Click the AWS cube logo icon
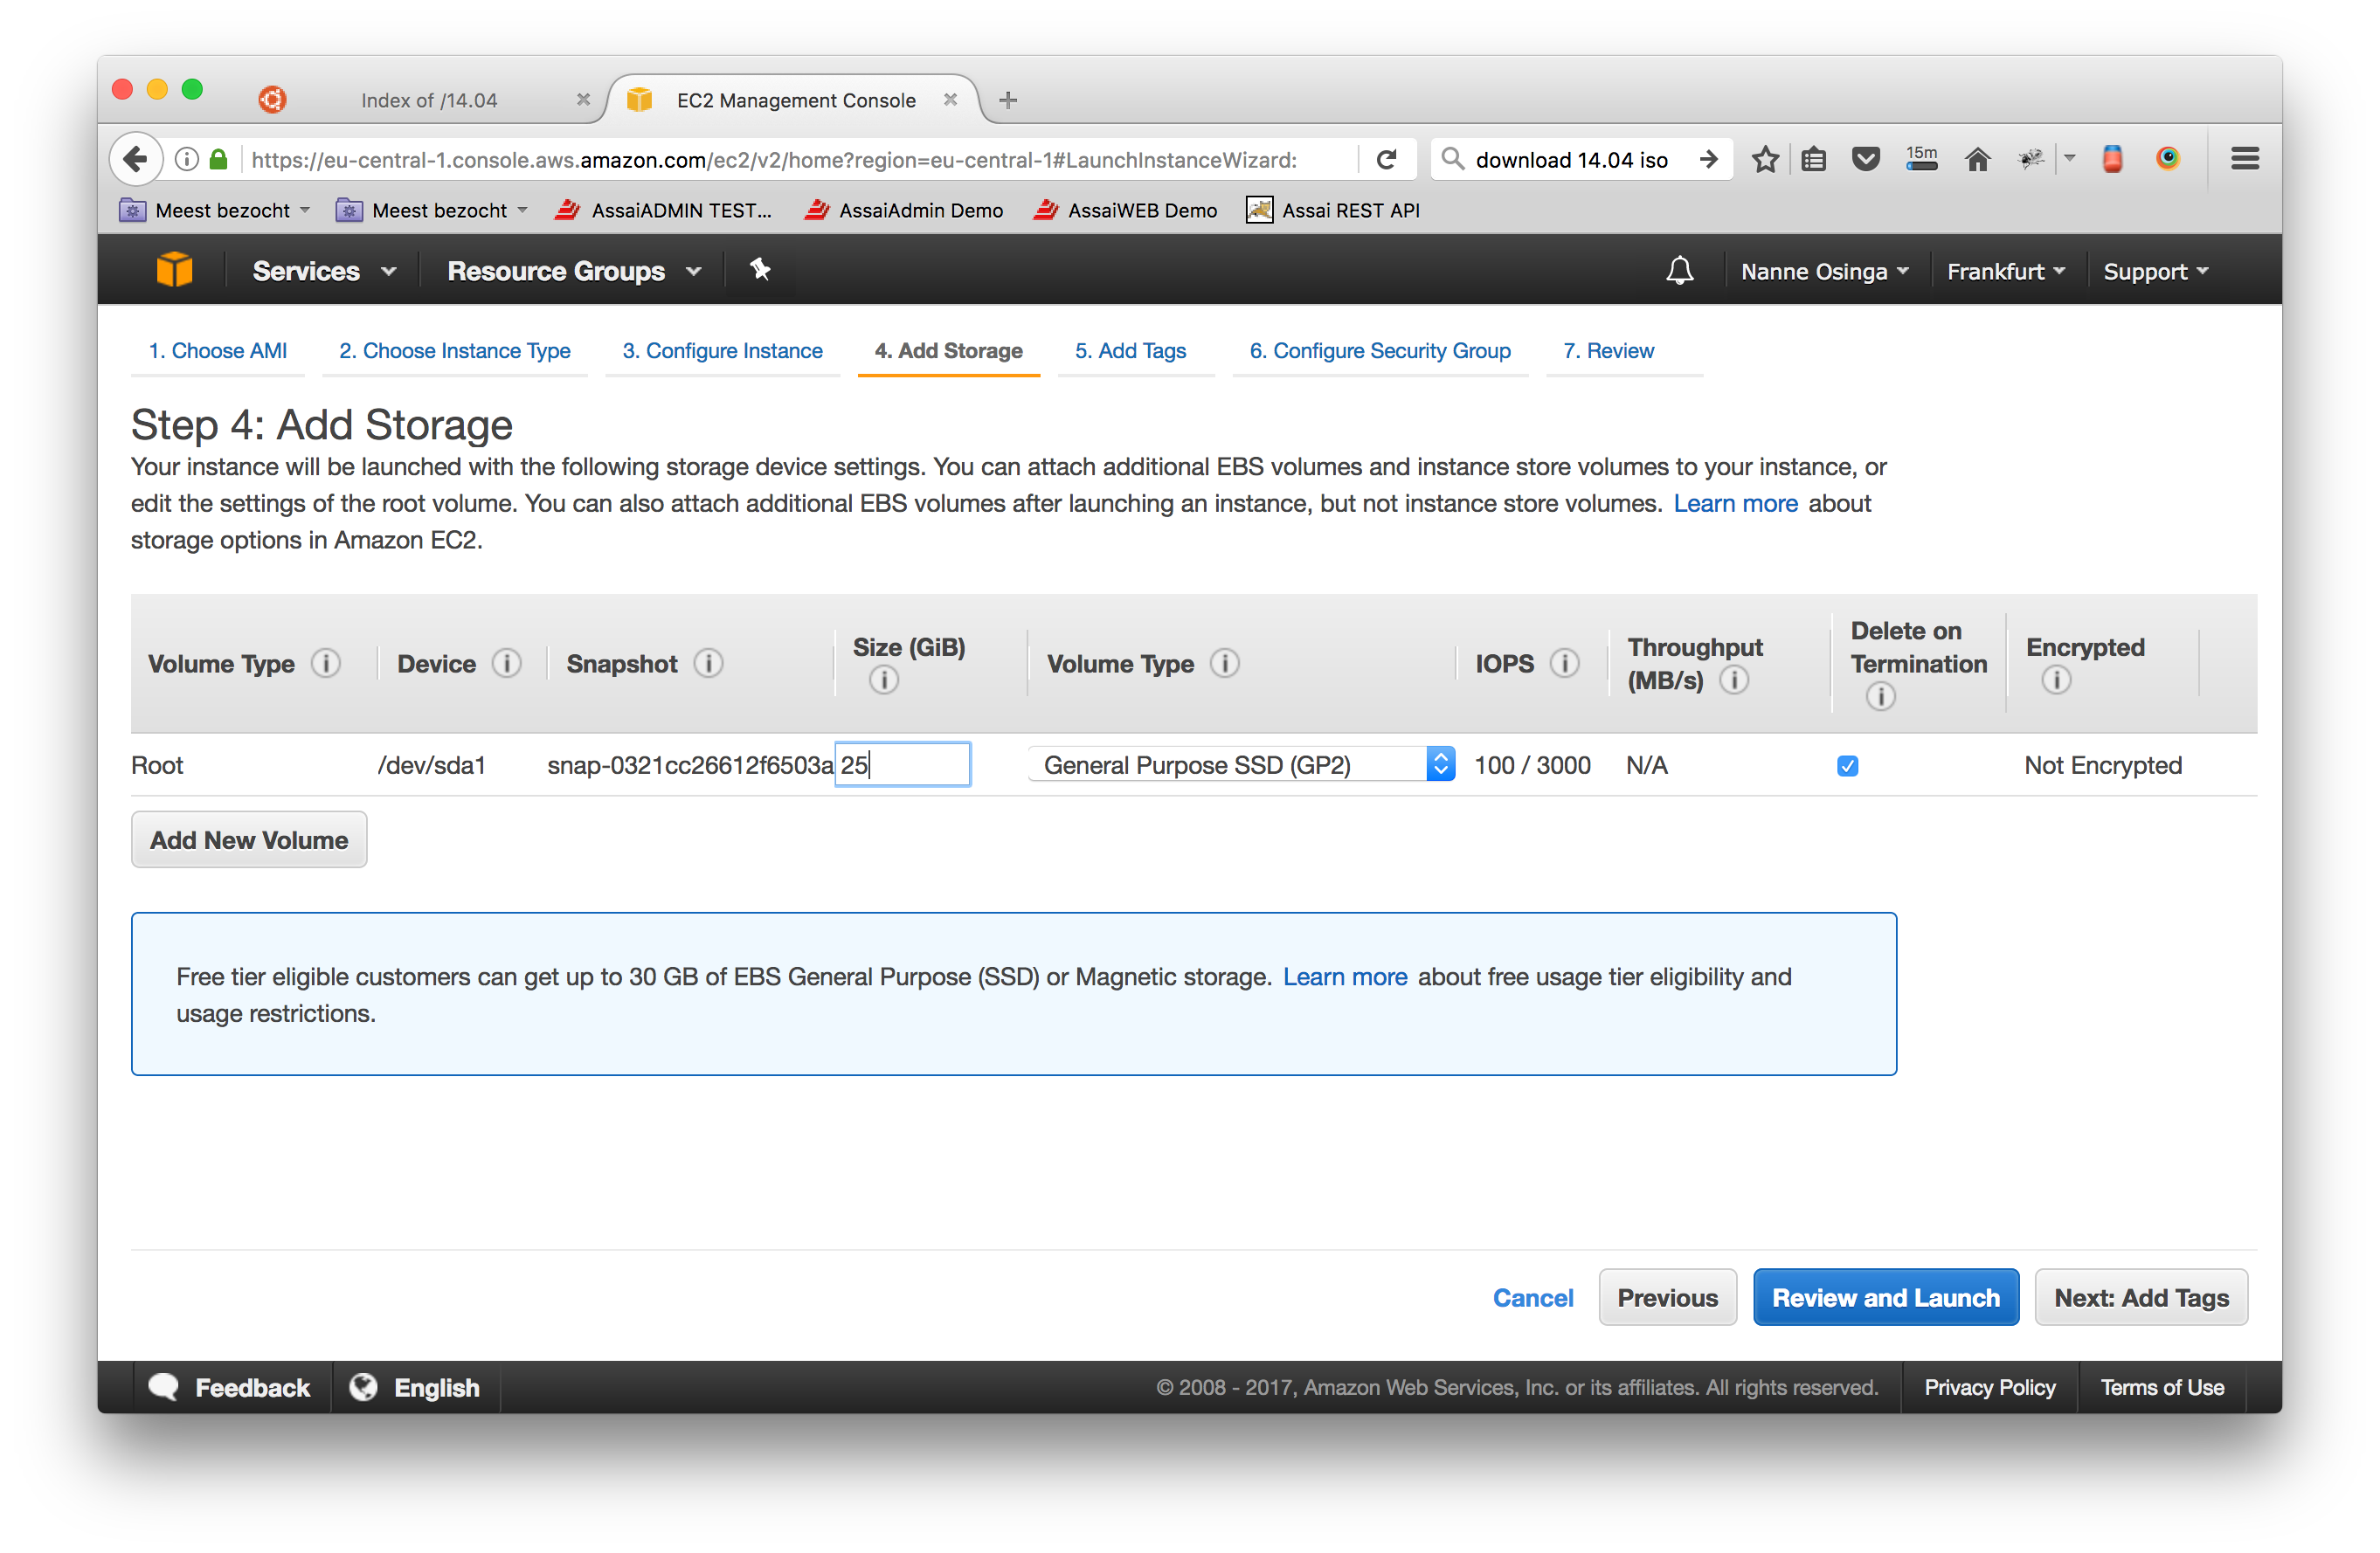The image size is (2380, 1553). 174,270
